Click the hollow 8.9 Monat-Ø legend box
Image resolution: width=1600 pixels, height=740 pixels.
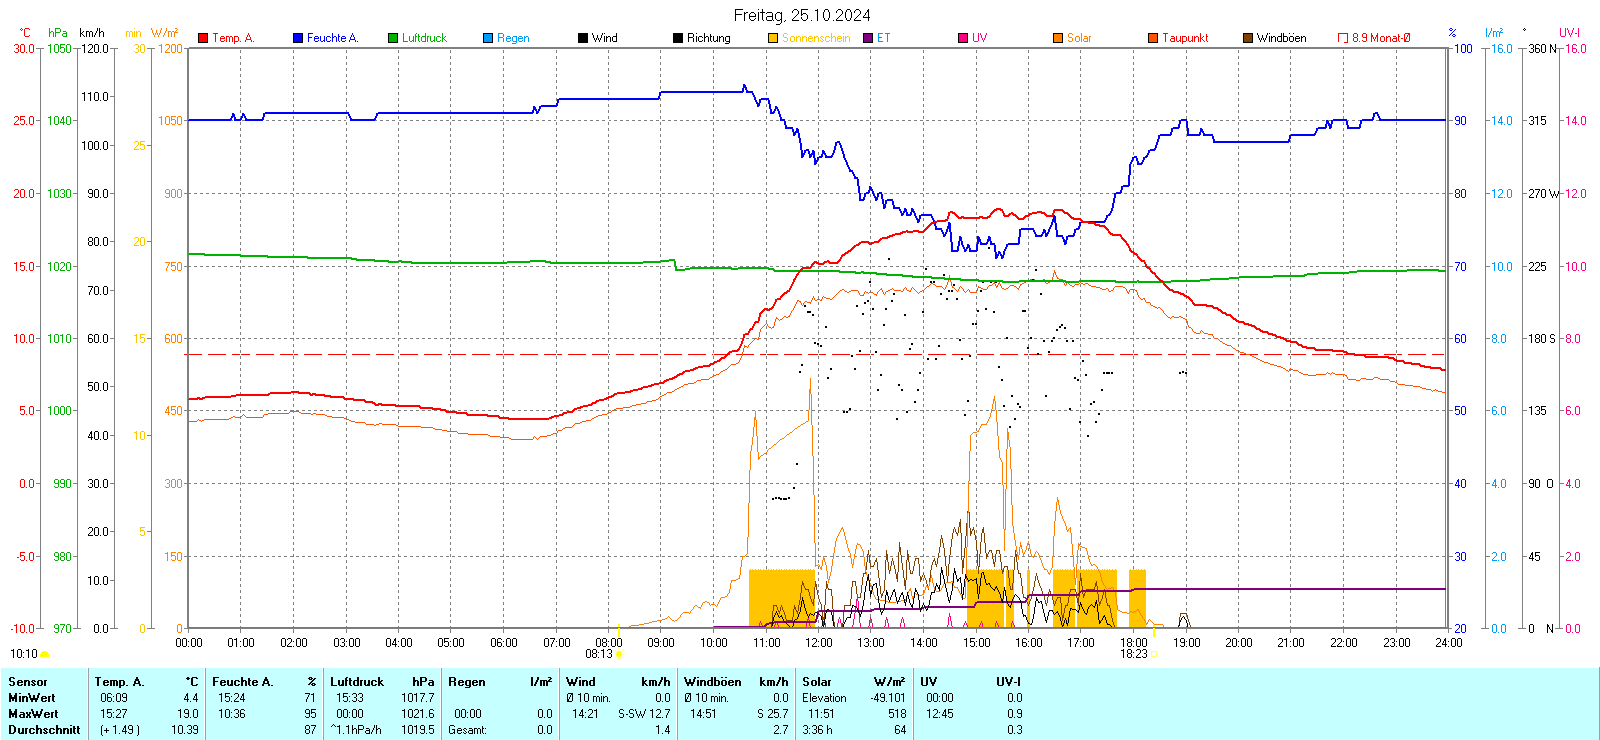(x=1343, y=38)
